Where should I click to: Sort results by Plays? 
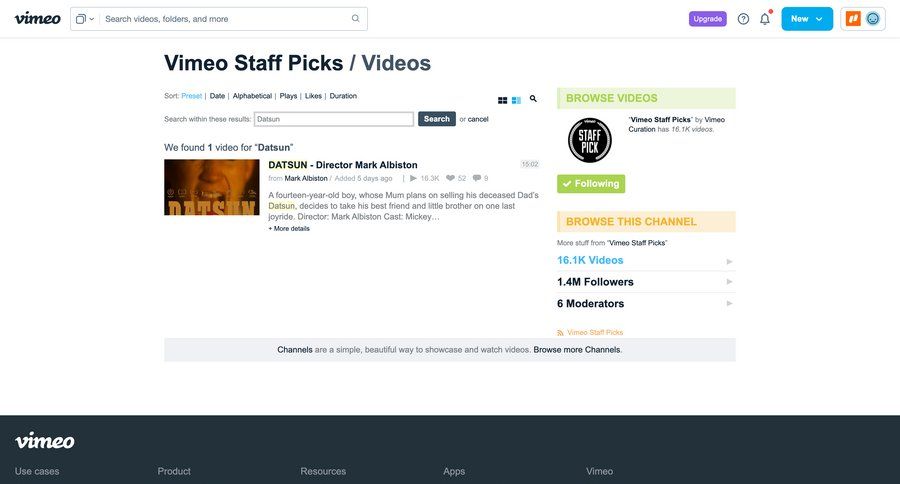point(288,96)
